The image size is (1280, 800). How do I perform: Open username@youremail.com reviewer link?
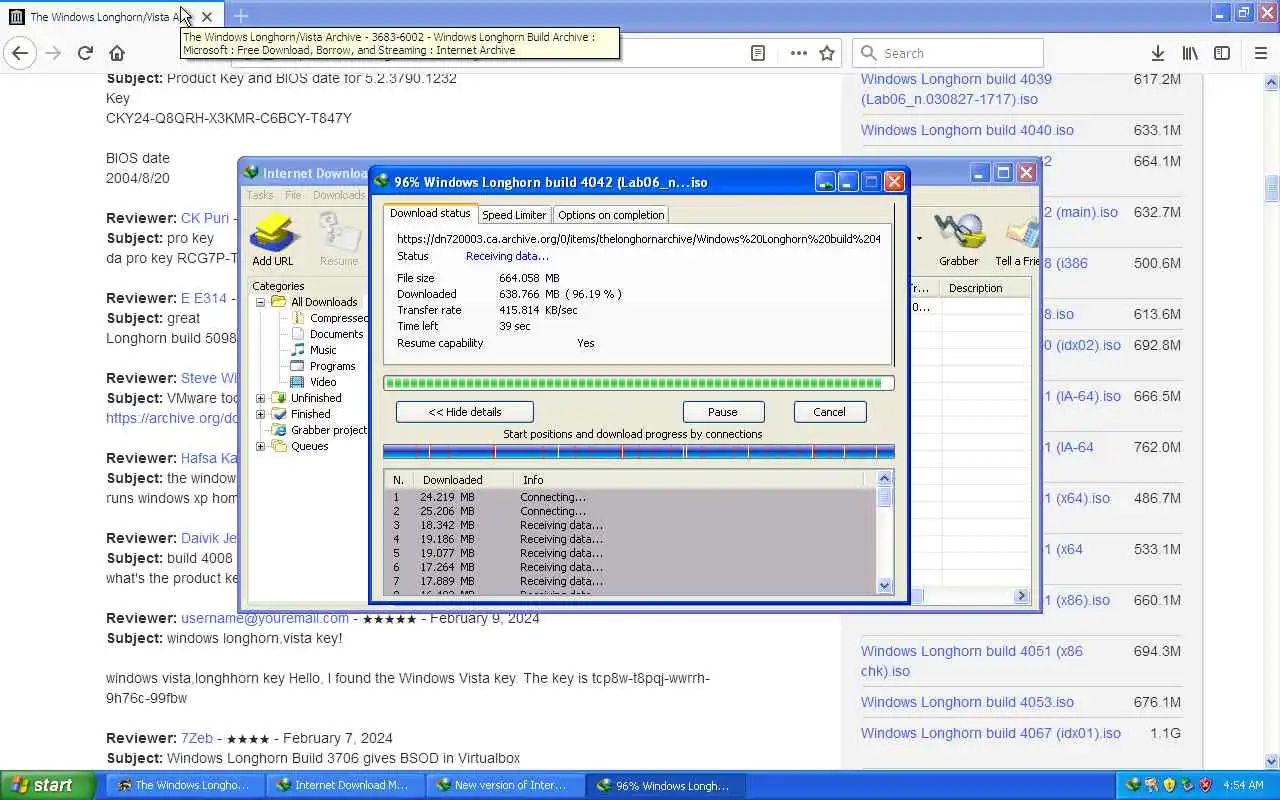coord(265,618)
